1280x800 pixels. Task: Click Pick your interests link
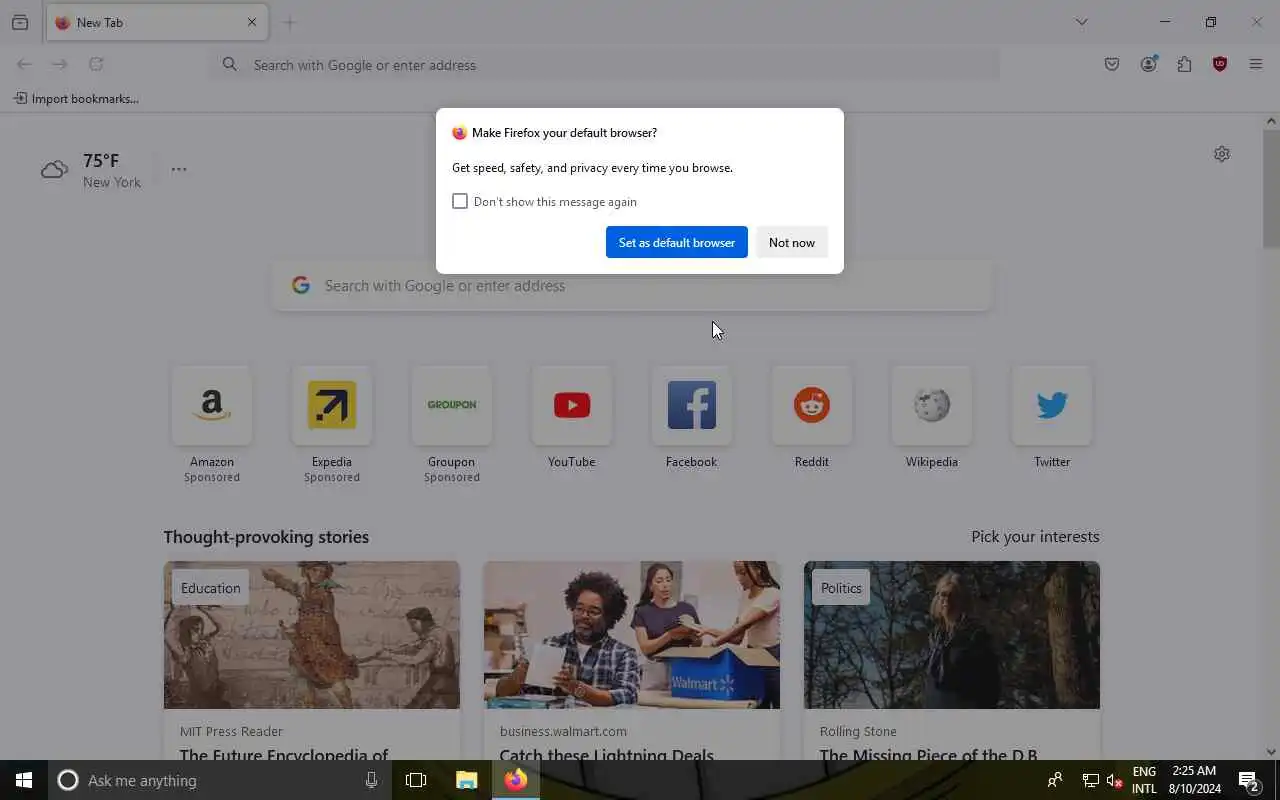pos(1035,537)
